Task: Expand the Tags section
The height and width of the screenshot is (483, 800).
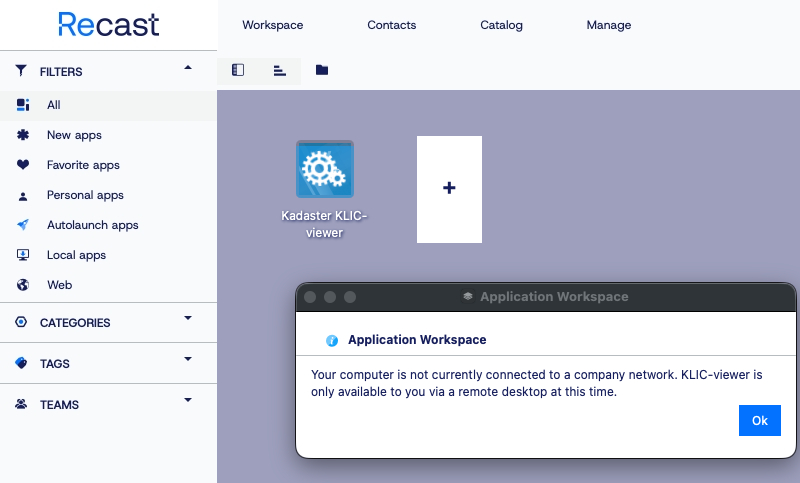Action: tap(188, 360)
